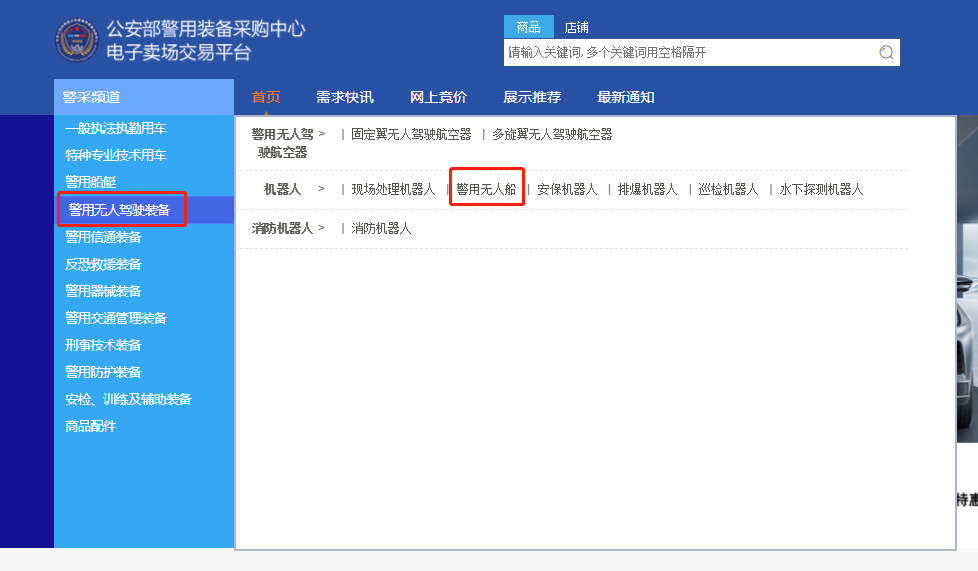Click the police procurement center logo emblem
The image size is (978, 571).
77,39
